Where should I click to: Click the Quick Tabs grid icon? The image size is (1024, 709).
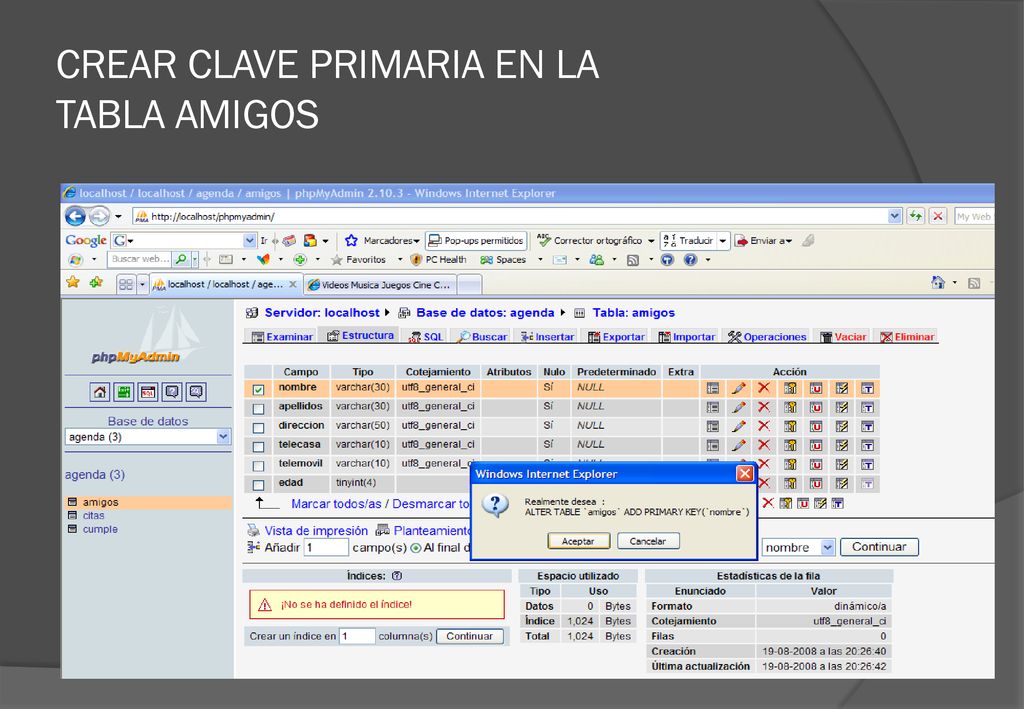125,285
